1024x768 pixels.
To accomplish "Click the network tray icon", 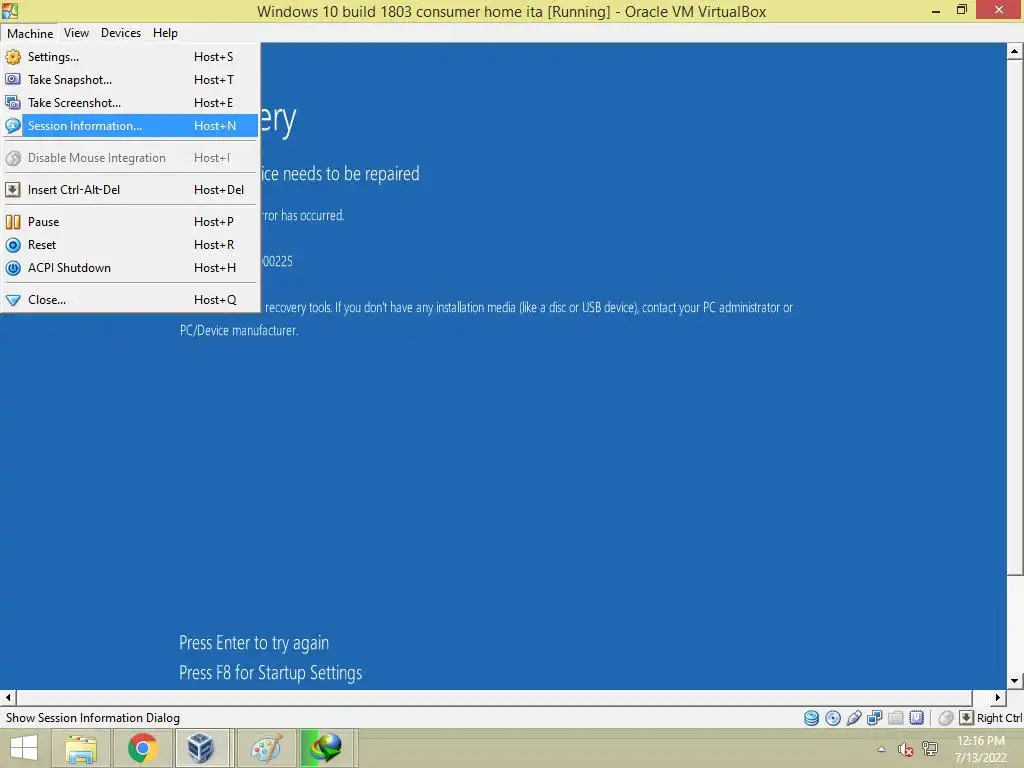I will [929, 749].
